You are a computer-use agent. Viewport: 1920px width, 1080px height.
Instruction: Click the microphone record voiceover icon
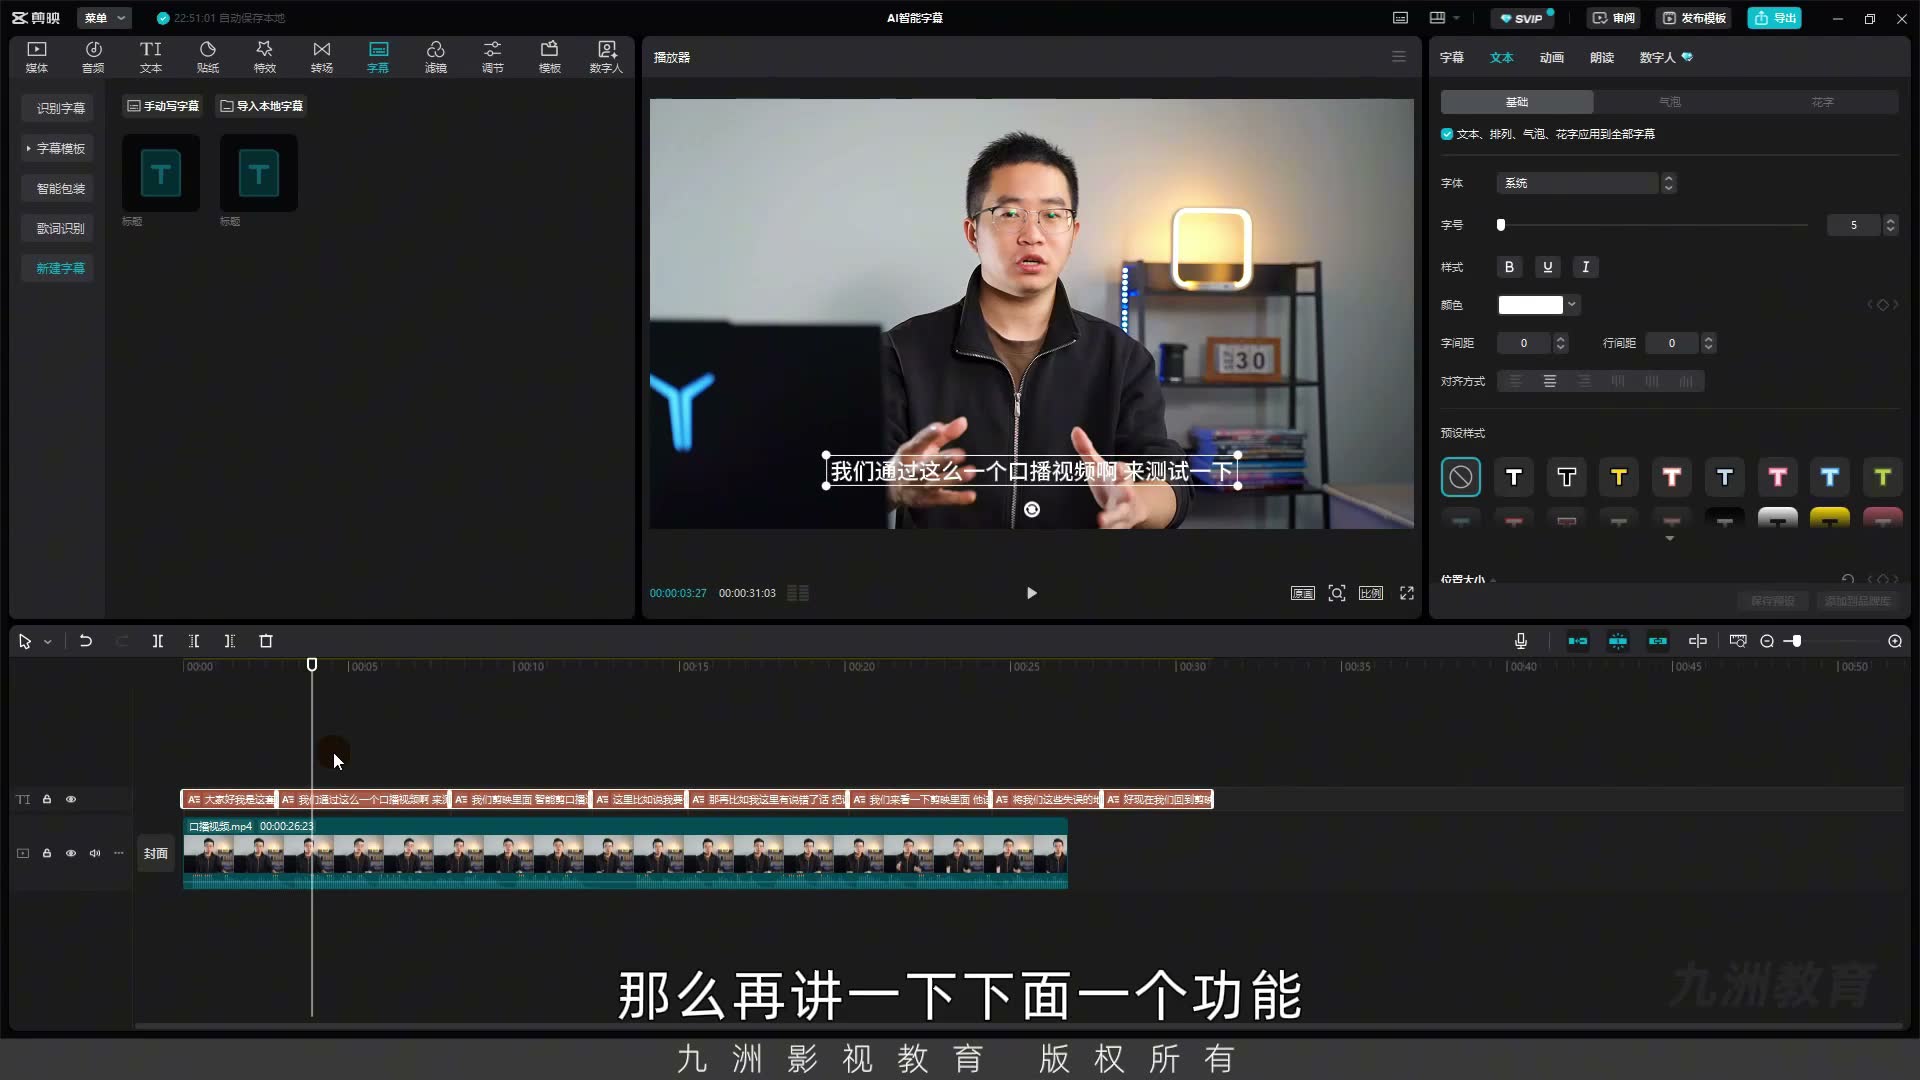(x=1520, y=641)
